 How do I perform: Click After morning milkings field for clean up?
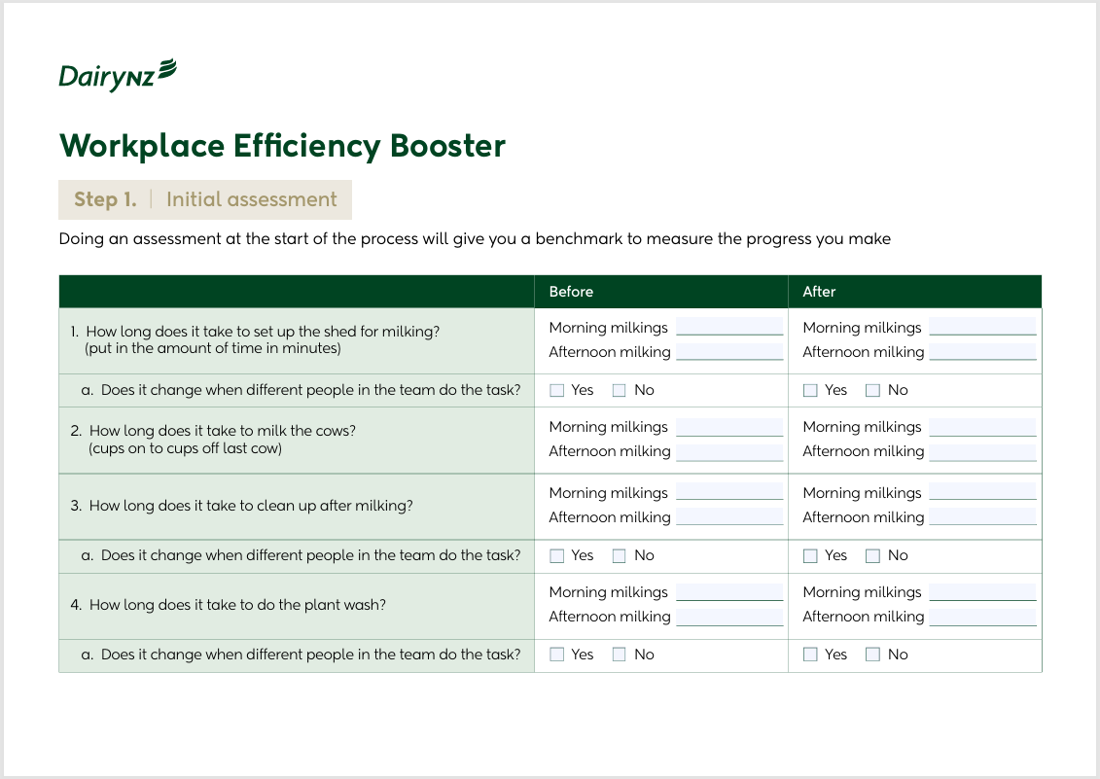point(983,492)
